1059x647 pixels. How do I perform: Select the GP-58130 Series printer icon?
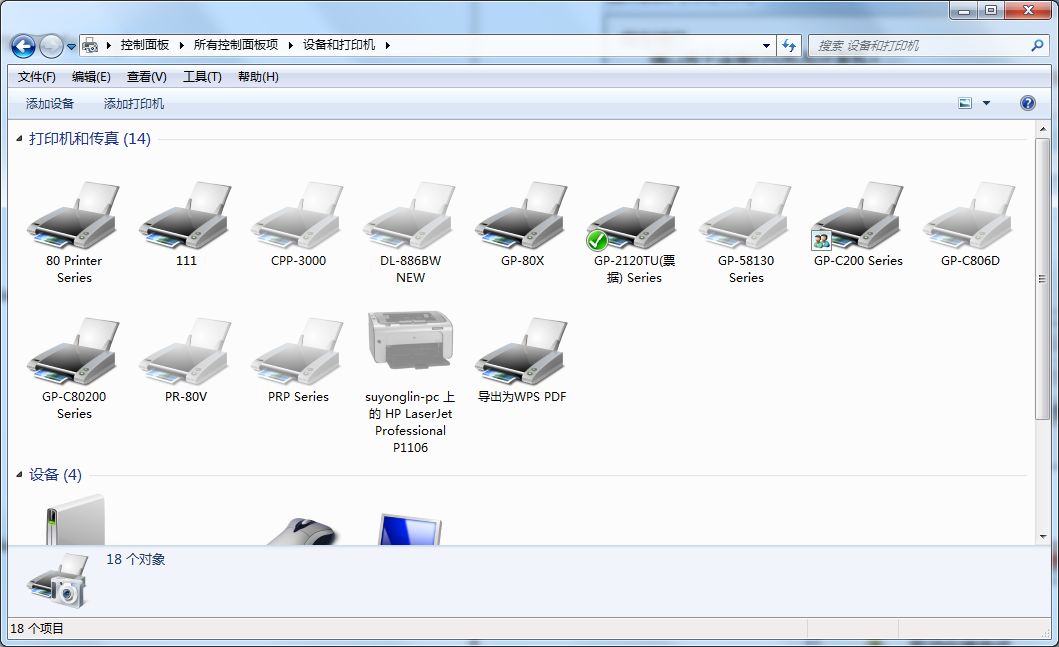[746, 215]
